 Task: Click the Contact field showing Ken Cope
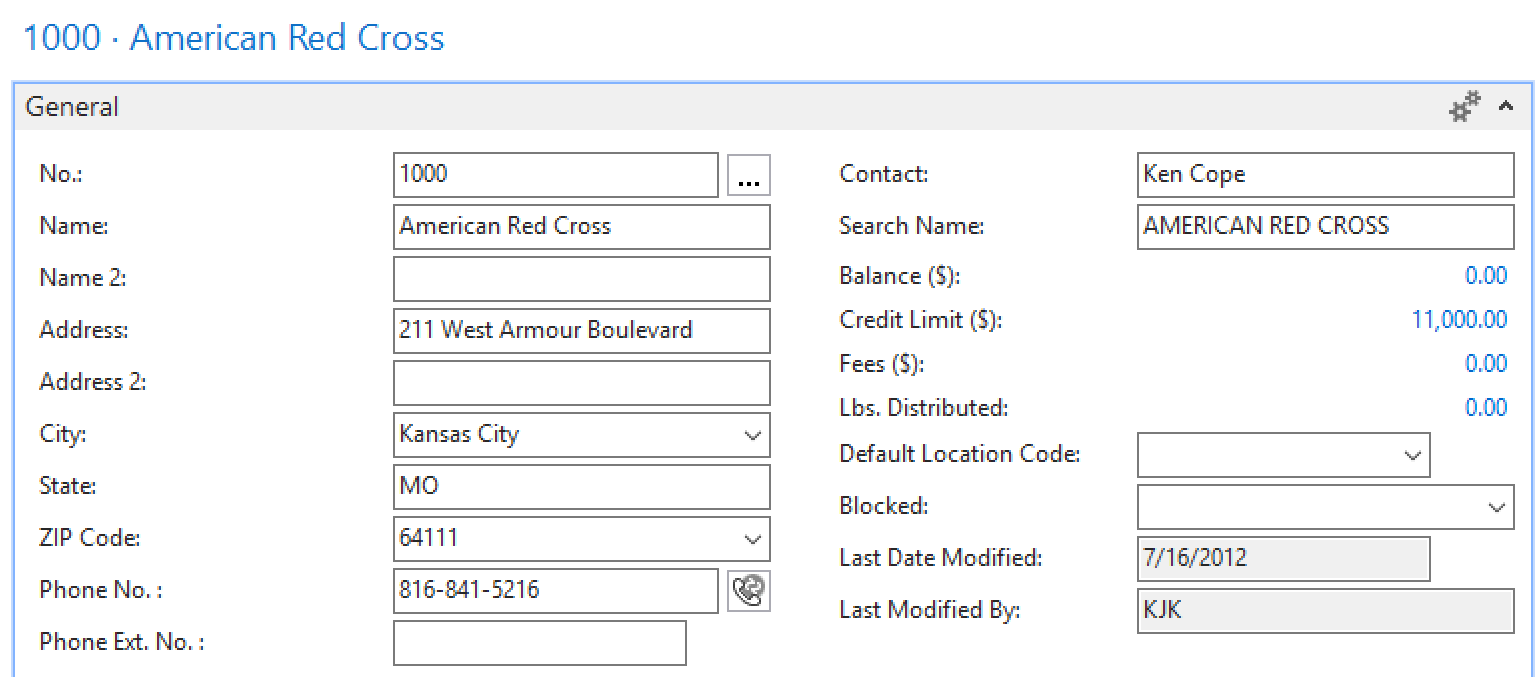(x=1325, y=175)
